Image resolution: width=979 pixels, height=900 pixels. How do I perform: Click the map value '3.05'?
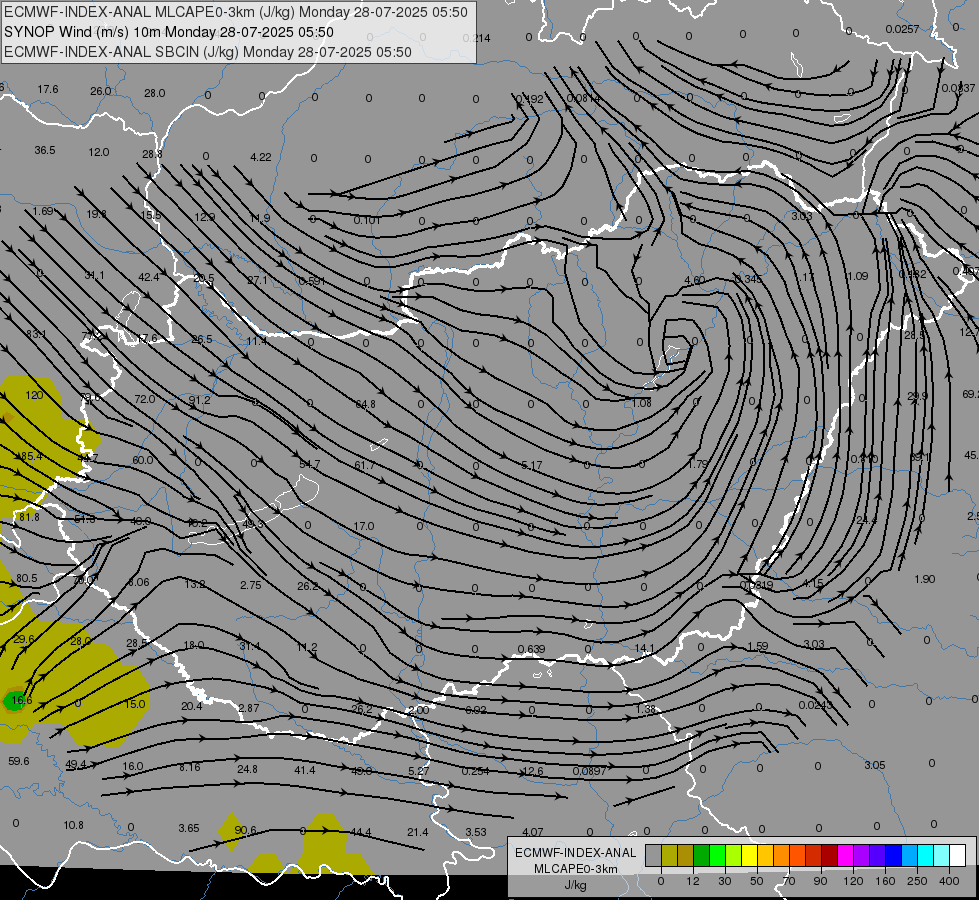click(875, 764)
